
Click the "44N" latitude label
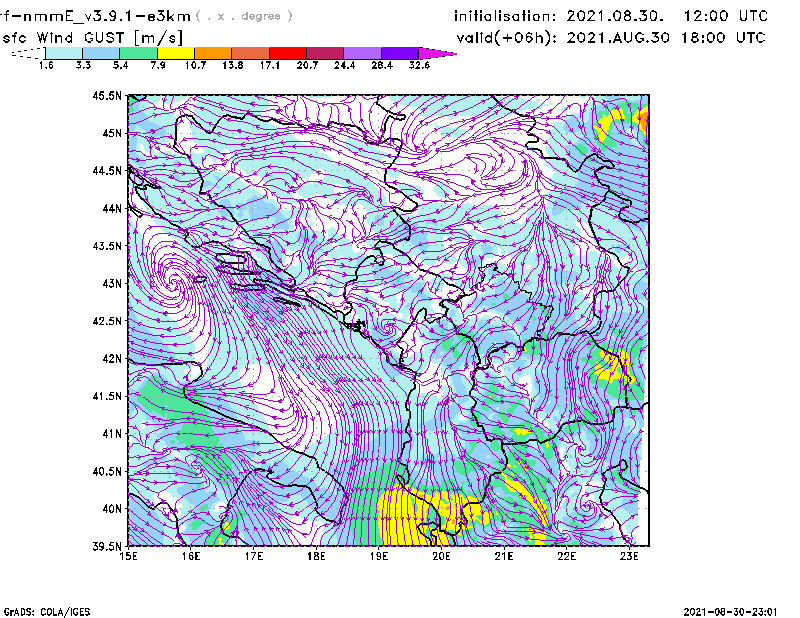[x=112, y=208]
